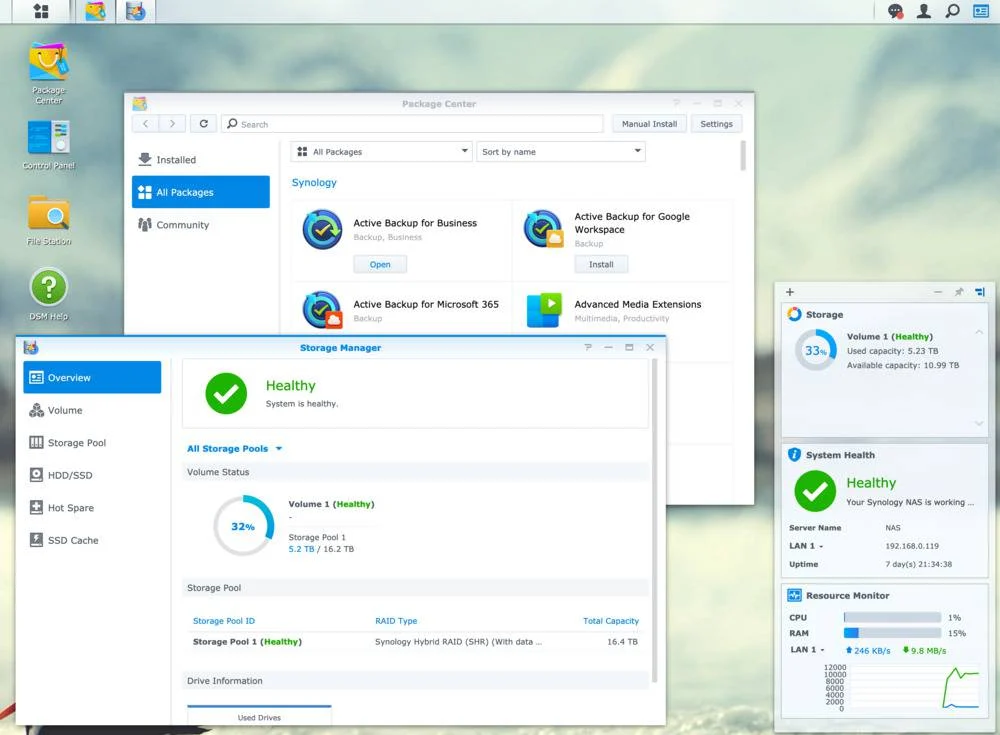
Task: Select All Packages in Package Center sidebar
Action: (201, 192)
